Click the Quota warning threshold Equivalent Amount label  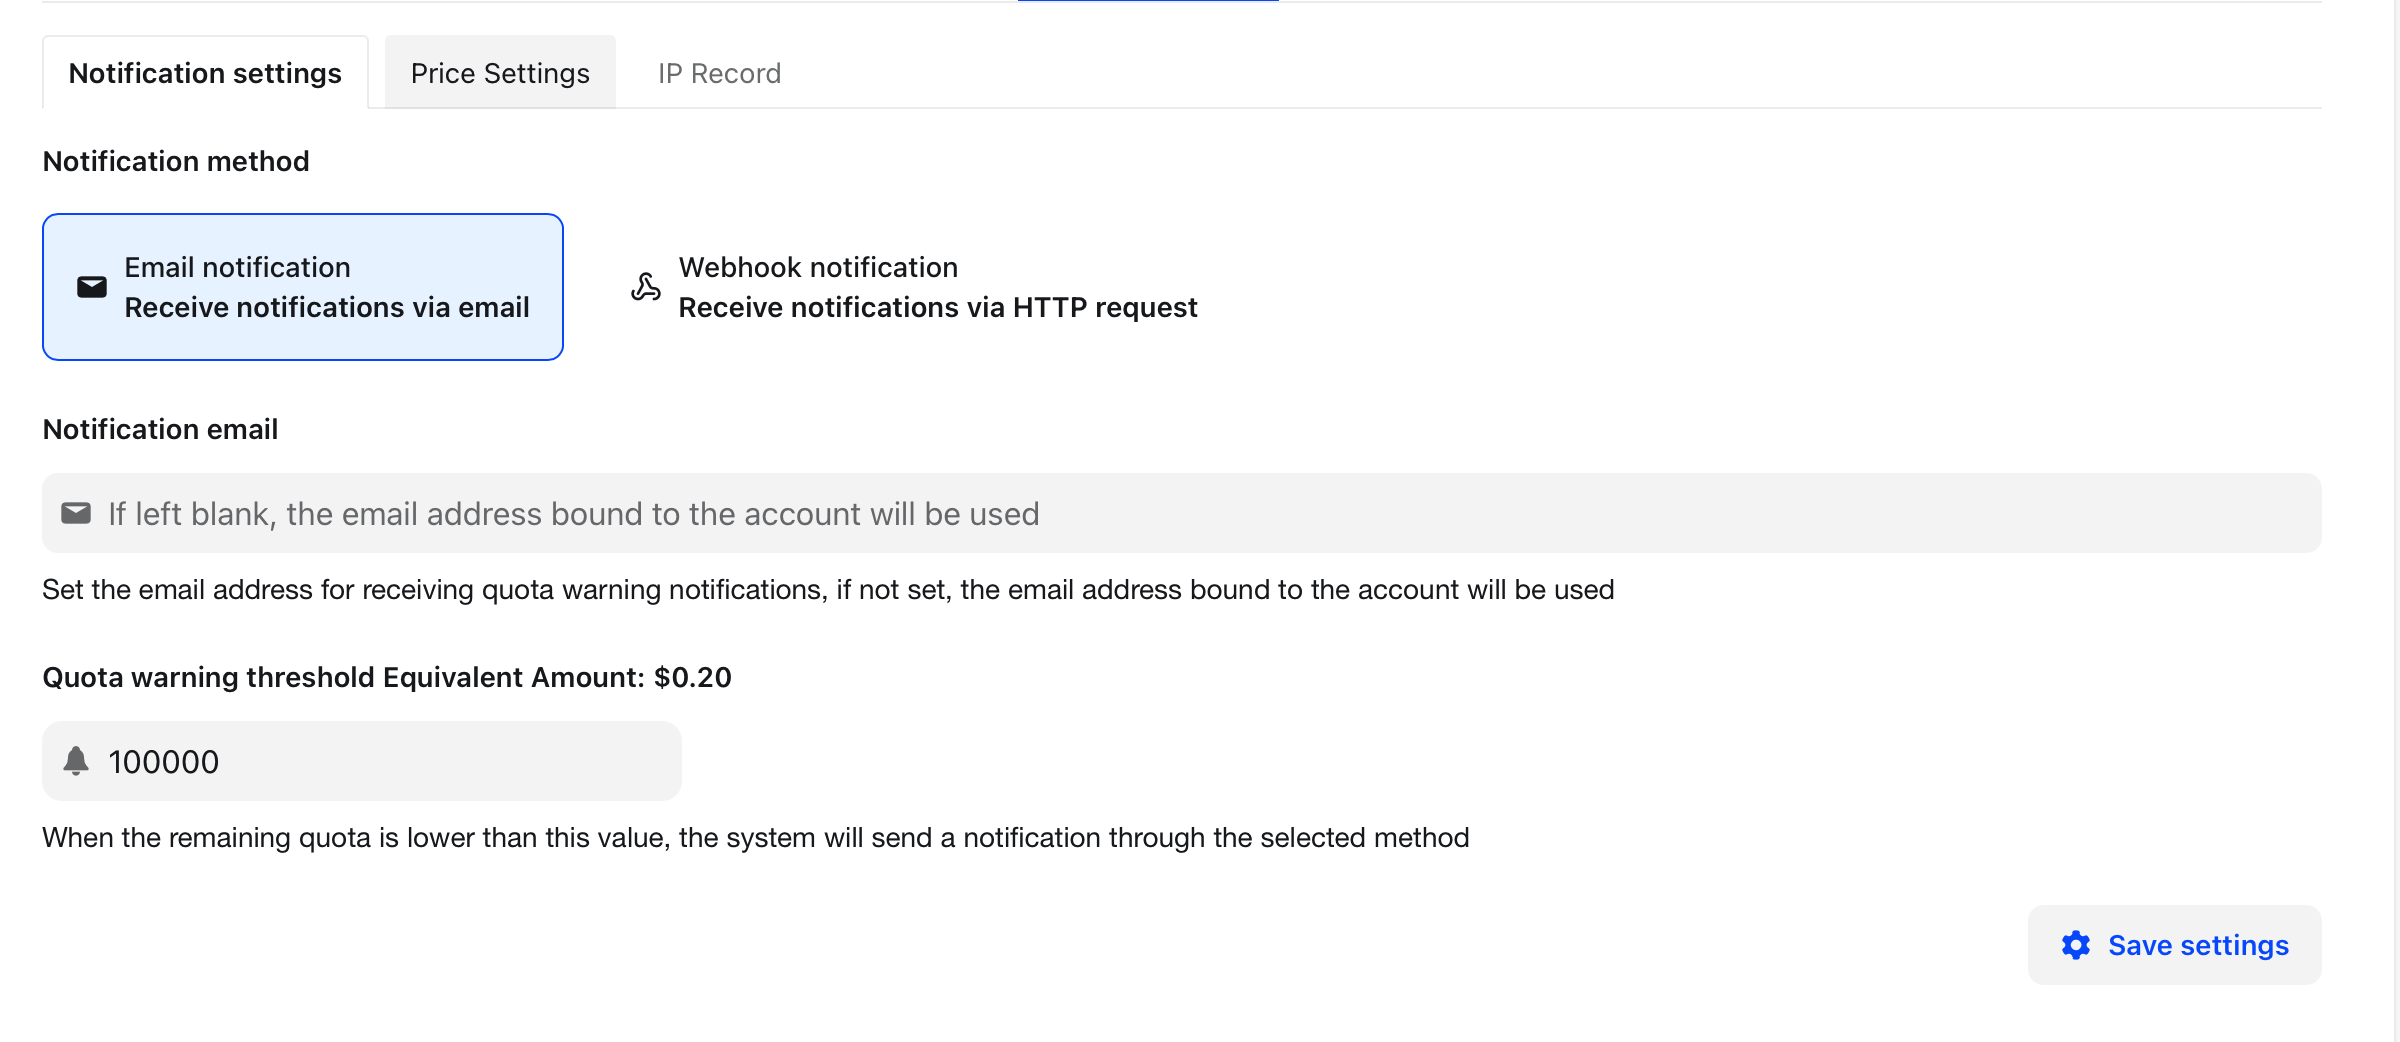[x=387, y=677]
